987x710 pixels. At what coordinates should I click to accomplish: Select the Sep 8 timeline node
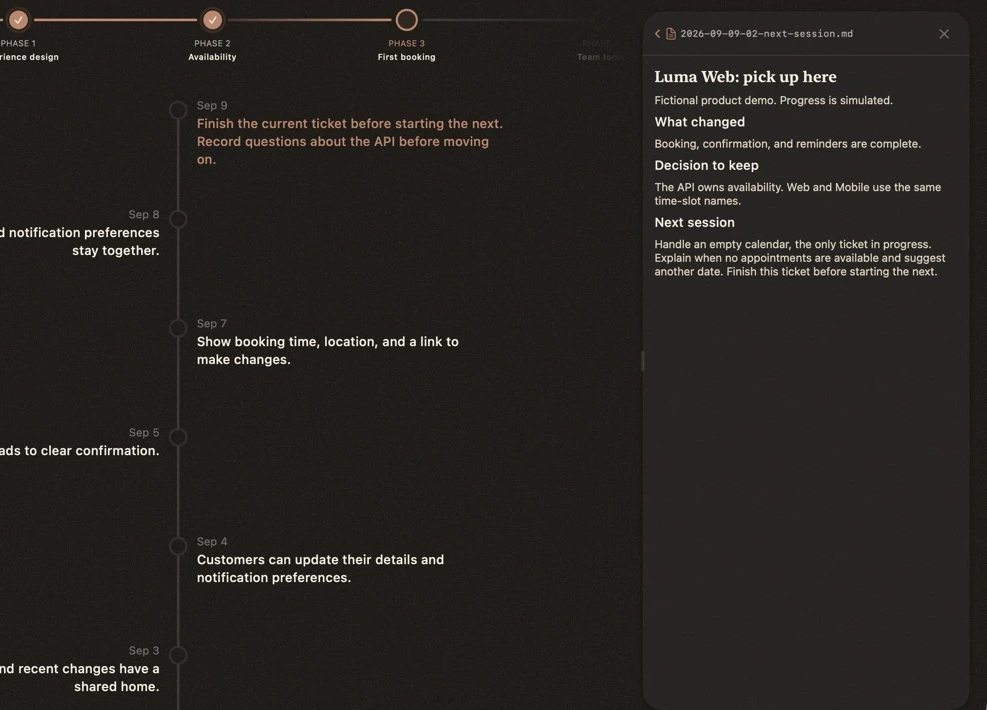click(x=178, y=219)
